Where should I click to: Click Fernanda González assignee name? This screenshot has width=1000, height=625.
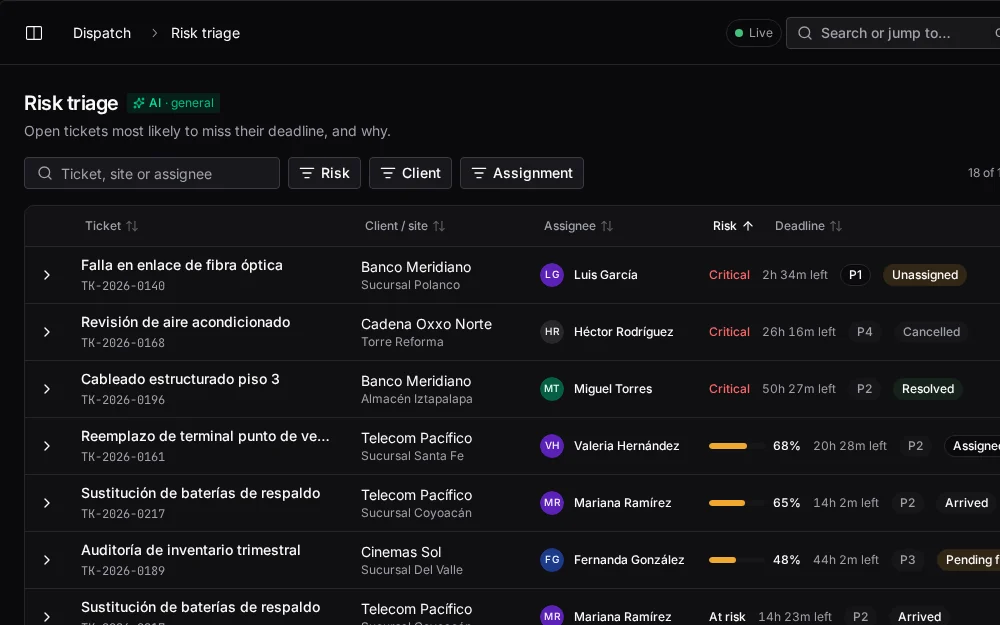[629, 560]
